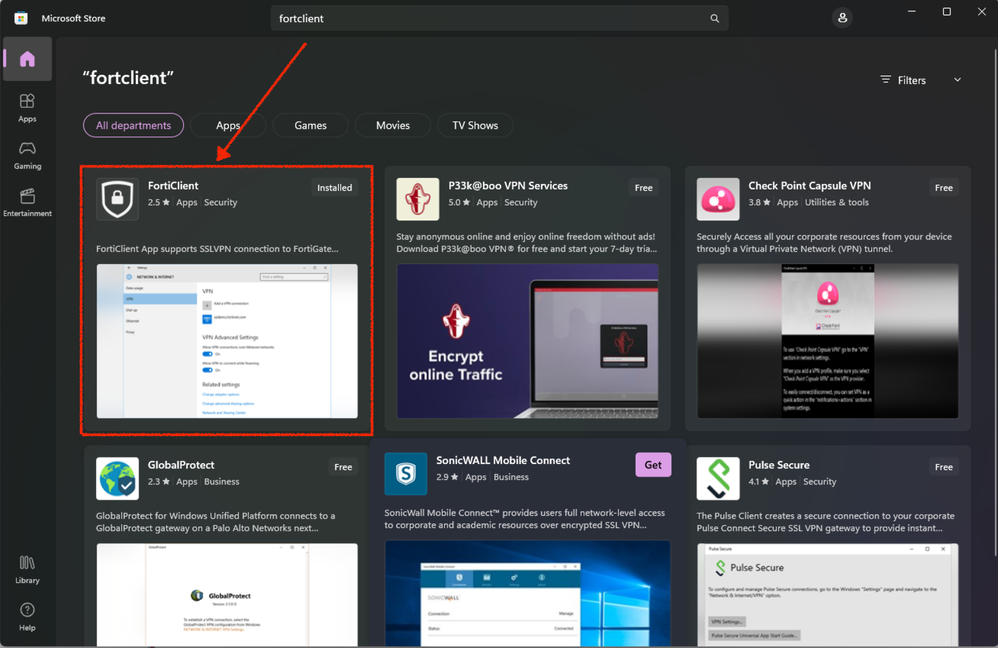Screen dimensions: 998x648
Task: Open the user account profile icon
Action: [x=842, y=18]
